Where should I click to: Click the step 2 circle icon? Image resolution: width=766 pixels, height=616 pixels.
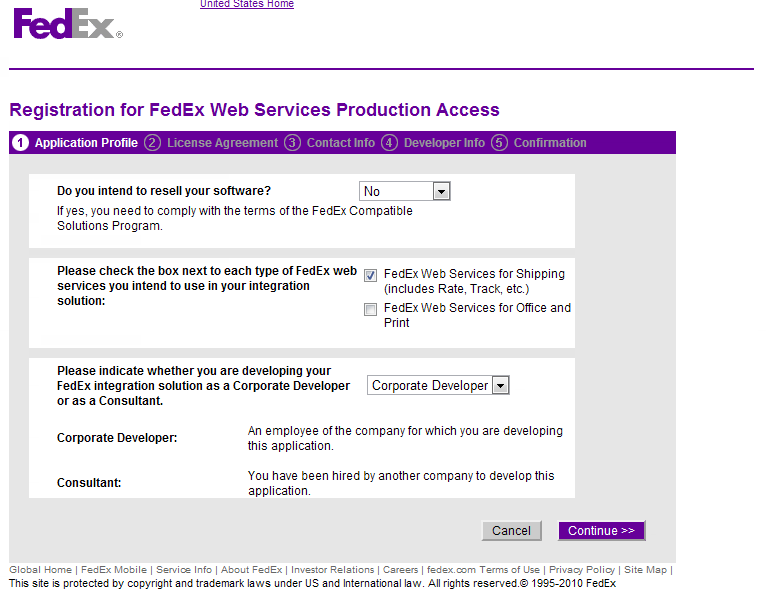pos(152,143)
